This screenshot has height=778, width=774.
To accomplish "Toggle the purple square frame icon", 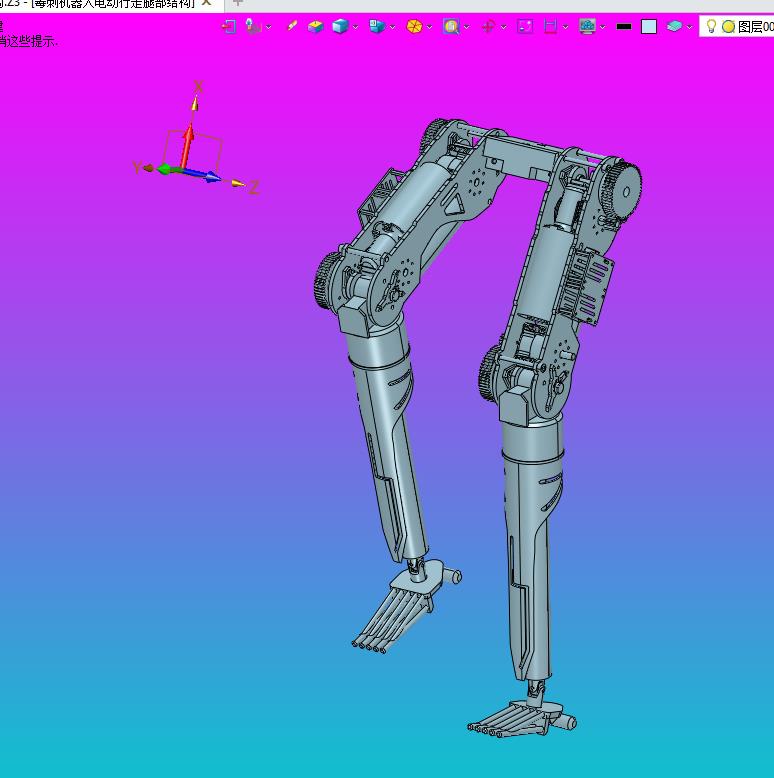I will pyautogui.click(x=525, y=27).
